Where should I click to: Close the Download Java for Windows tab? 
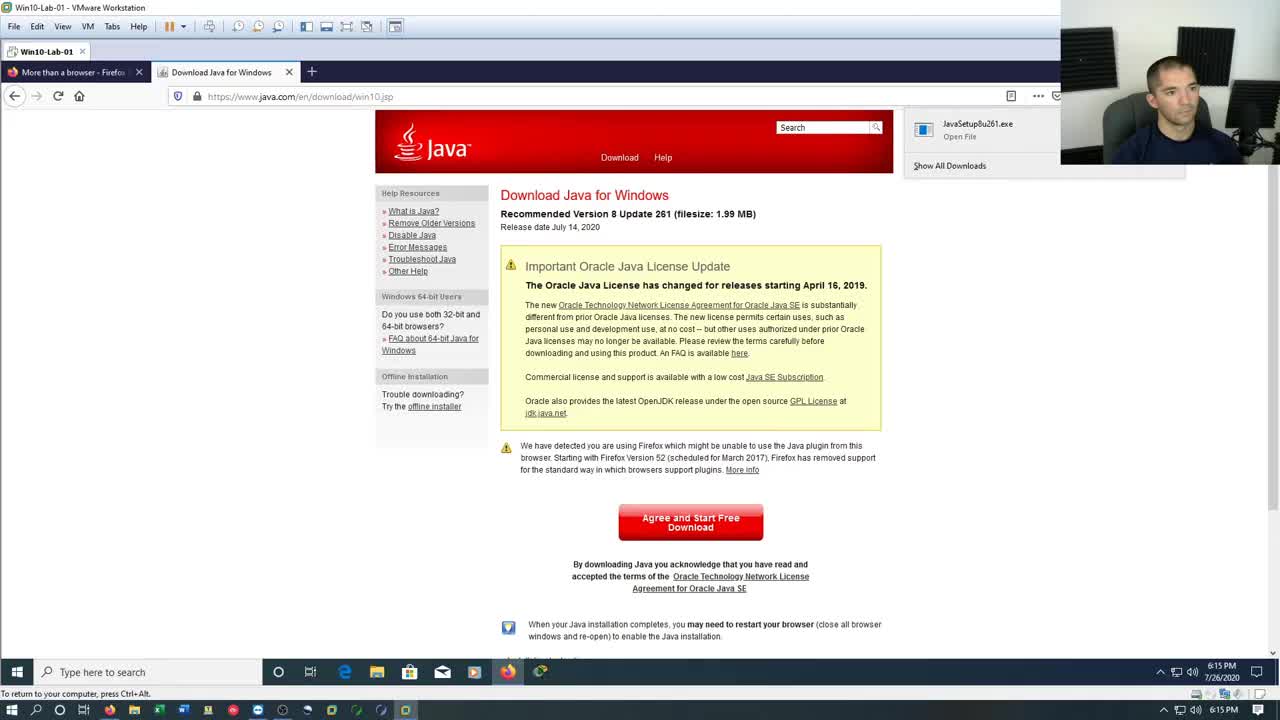(x=289, y=72)
